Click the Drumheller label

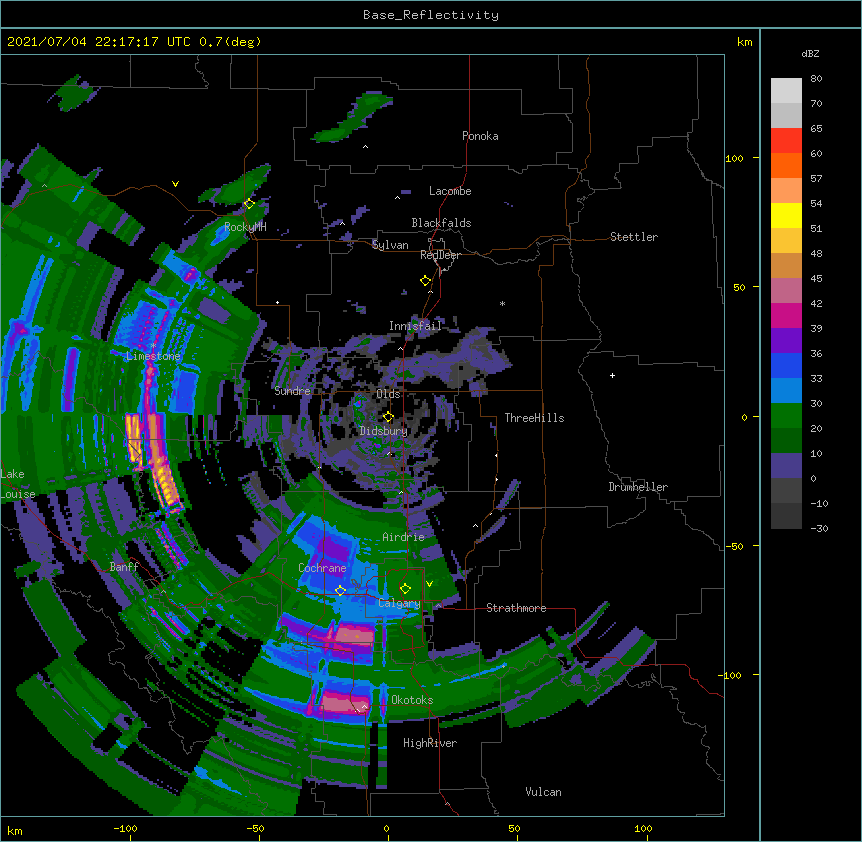tap(638, 487)
